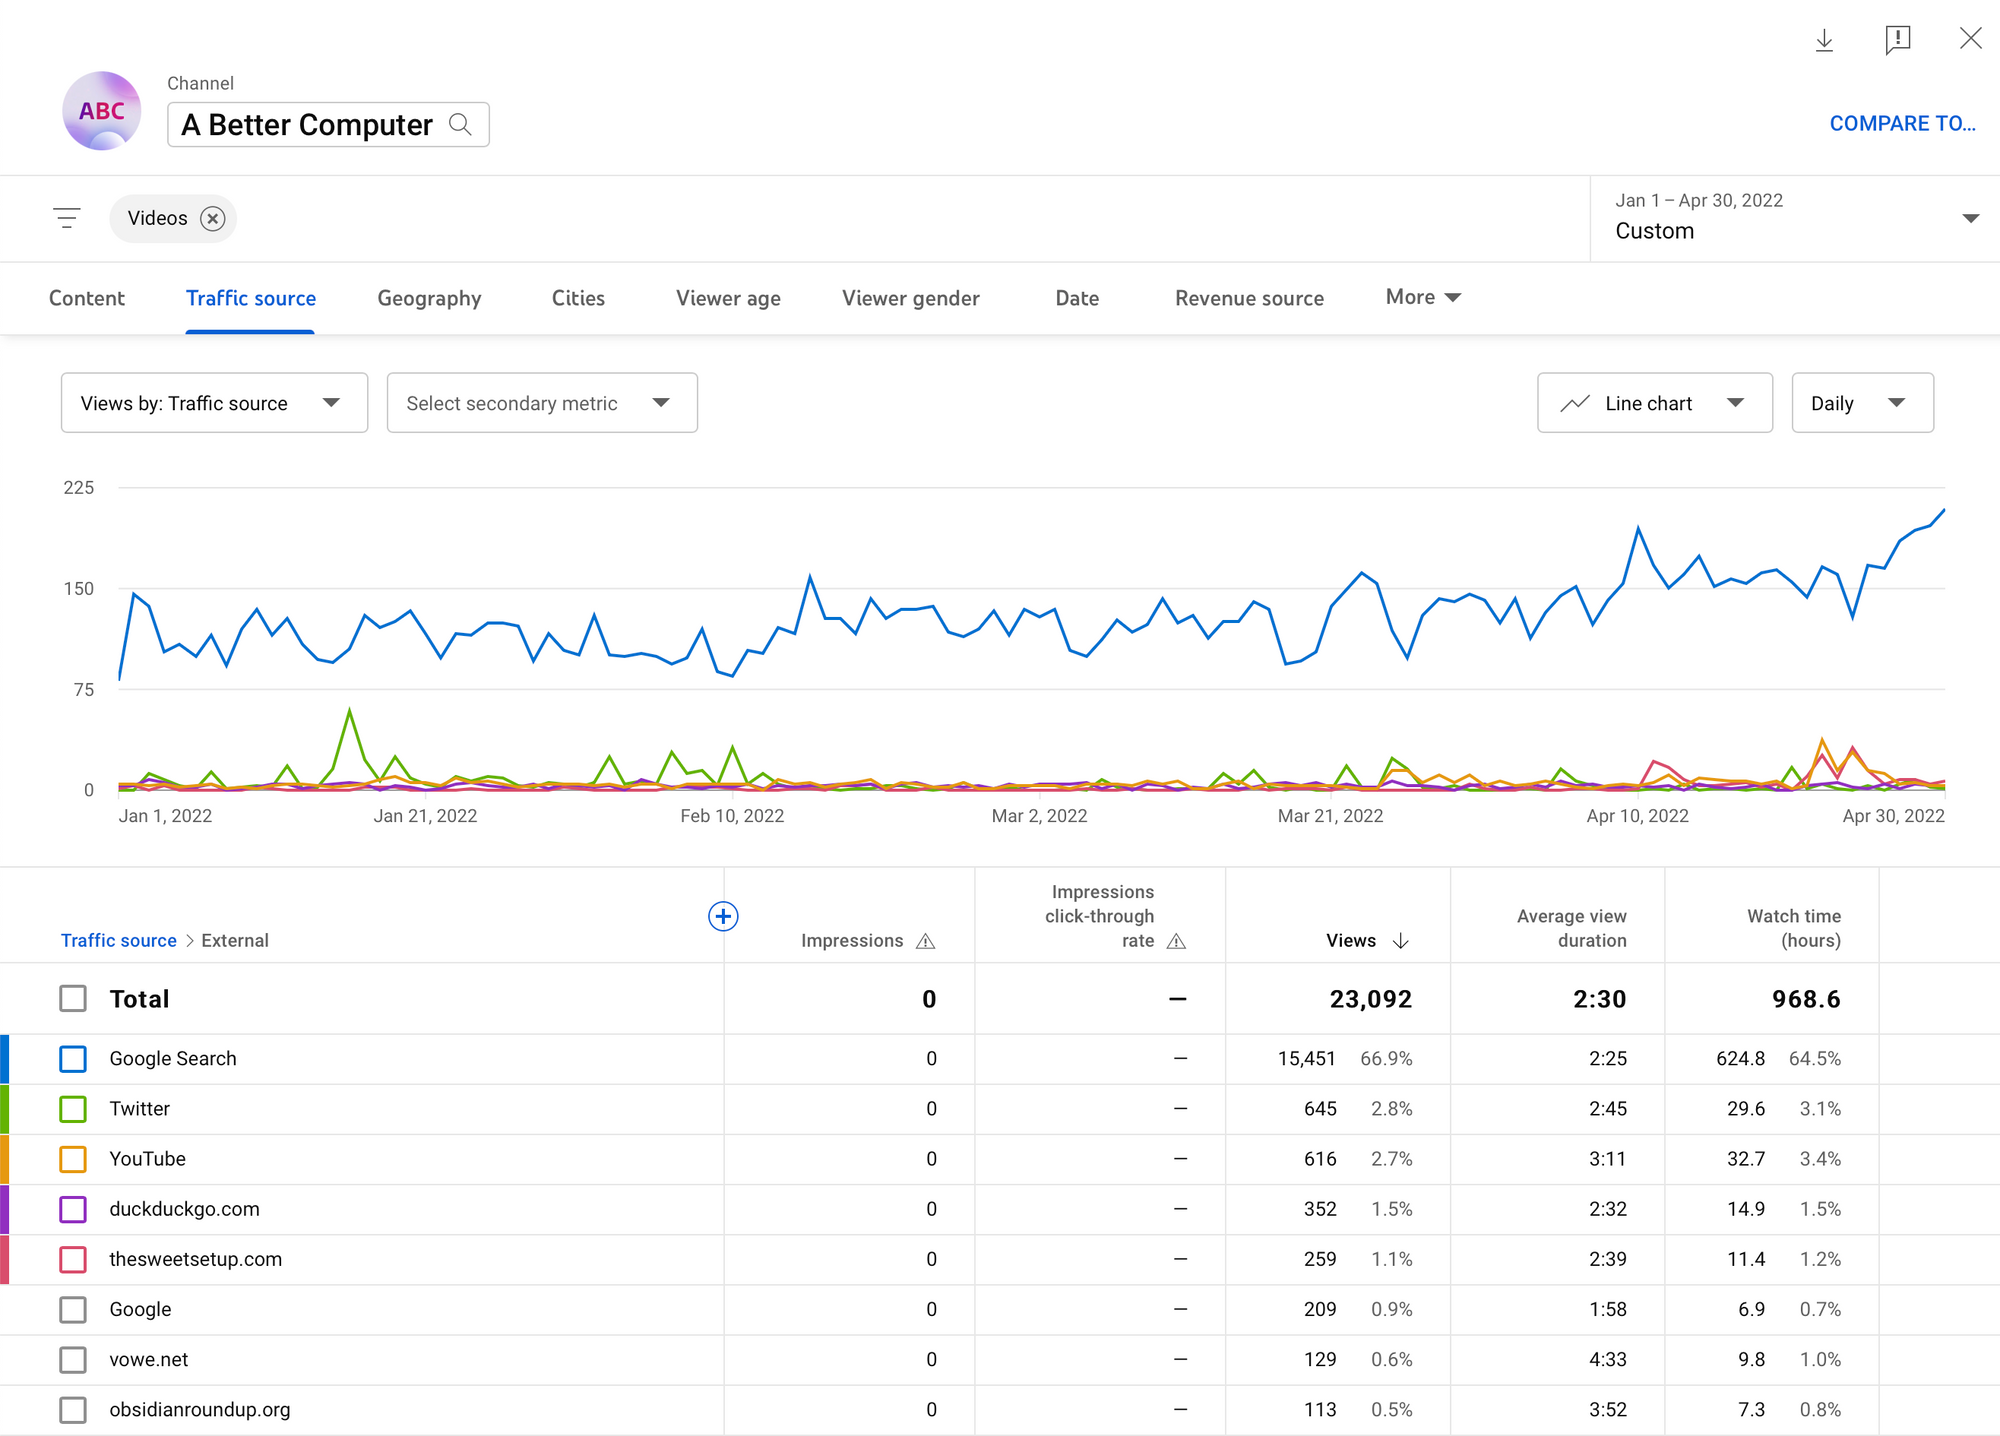The width and height of the screenshot is (2000, 1436).
Task: Remove the Videos filter chip
Action: pyautogui.click(x=212, y=219)
